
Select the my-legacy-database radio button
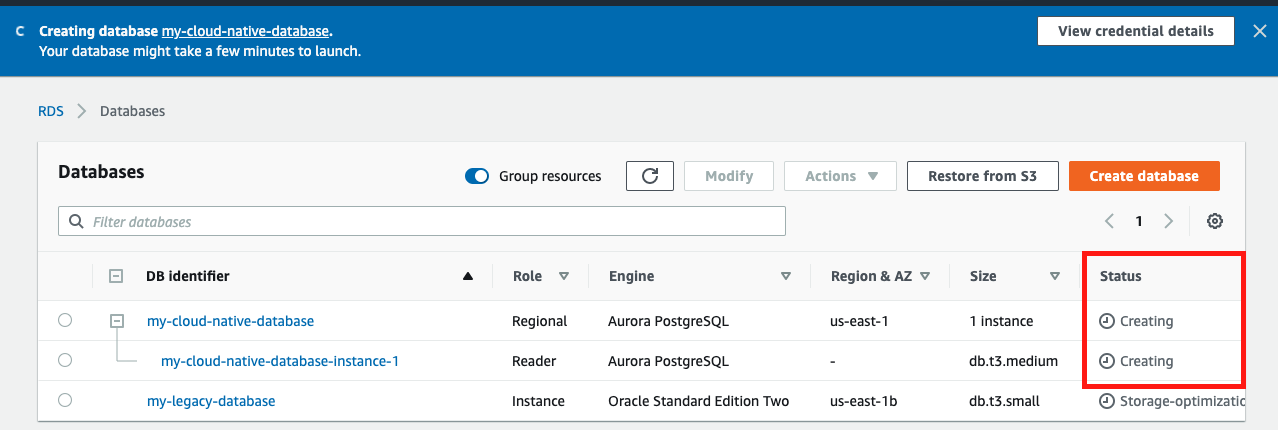tap(65, 401)
